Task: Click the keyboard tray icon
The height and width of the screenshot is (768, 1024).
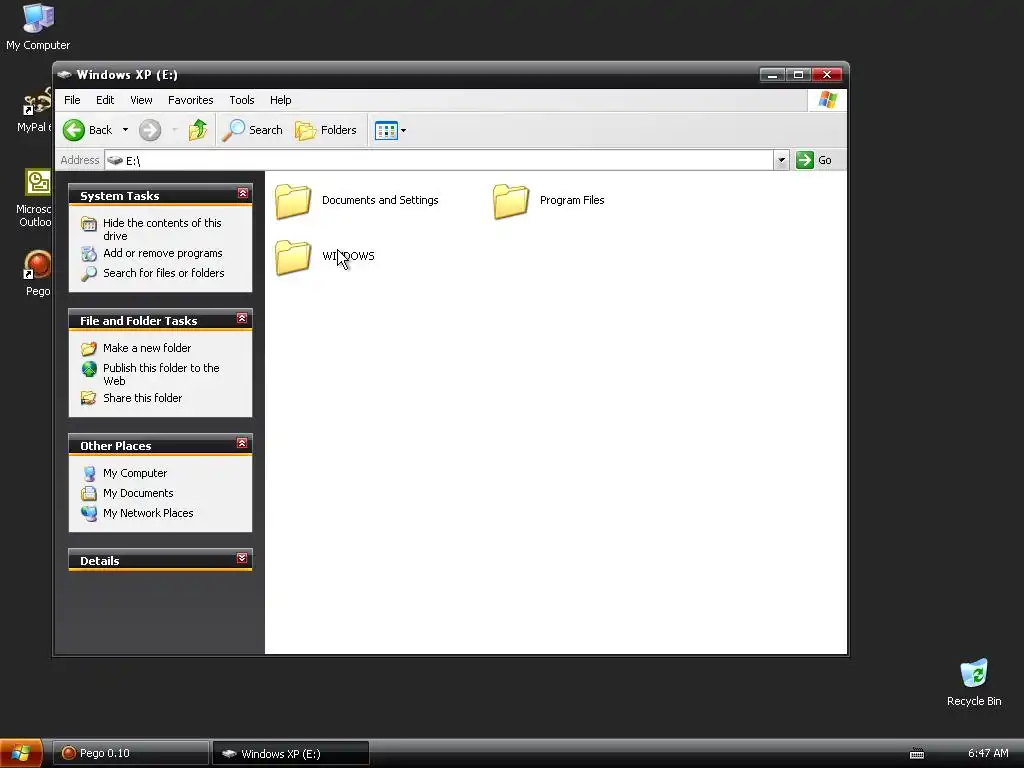Action: click(x=917, y=754)
